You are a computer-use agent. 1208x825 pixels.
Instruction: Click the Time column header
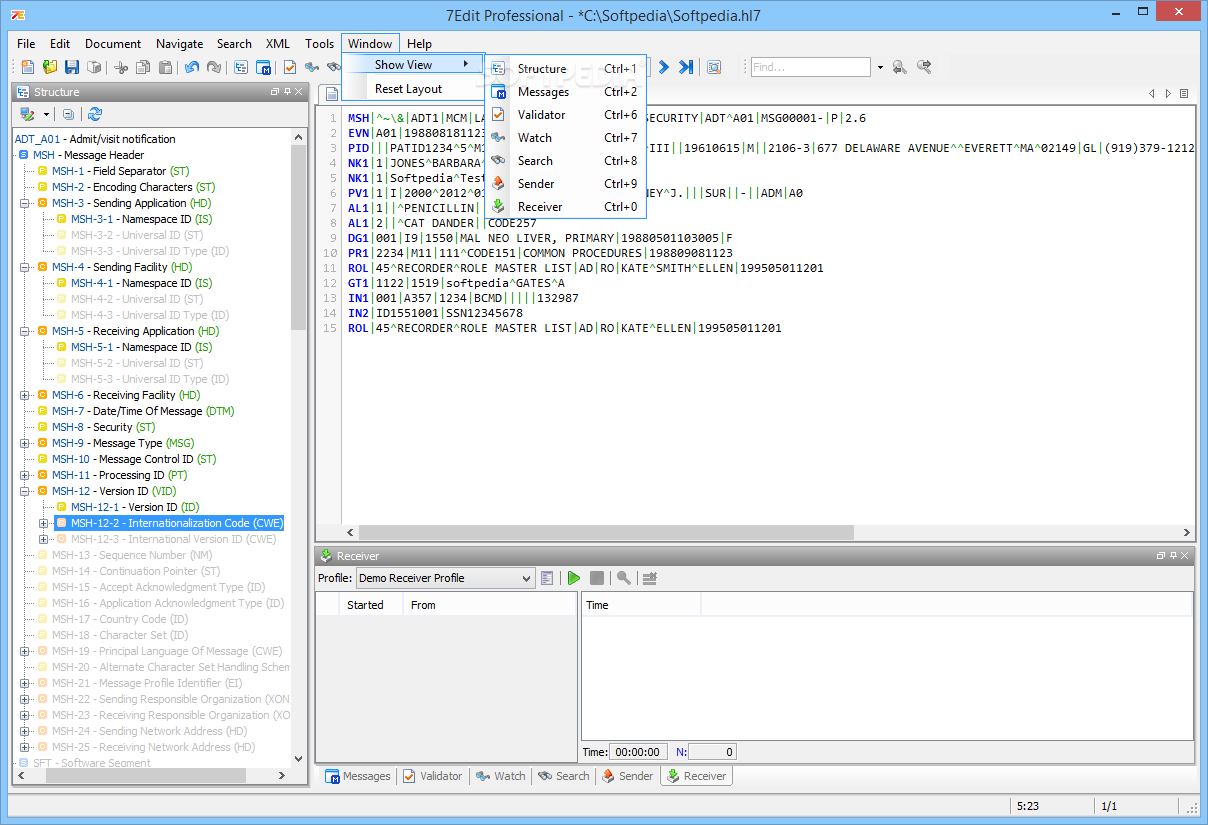click(641, 605)
